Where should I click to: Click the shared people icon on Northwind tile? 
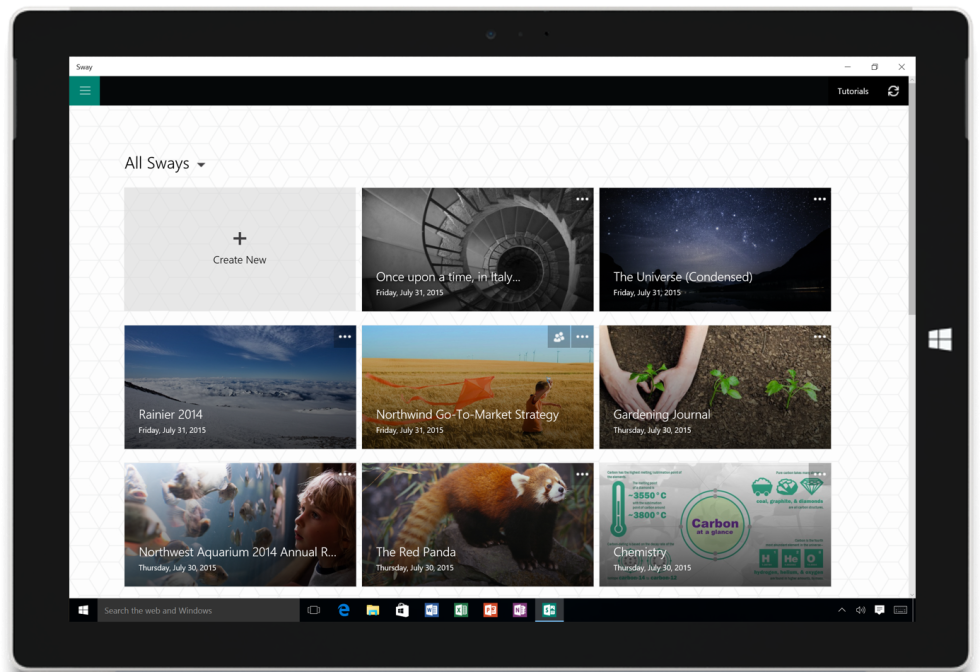tap(559, 337)
